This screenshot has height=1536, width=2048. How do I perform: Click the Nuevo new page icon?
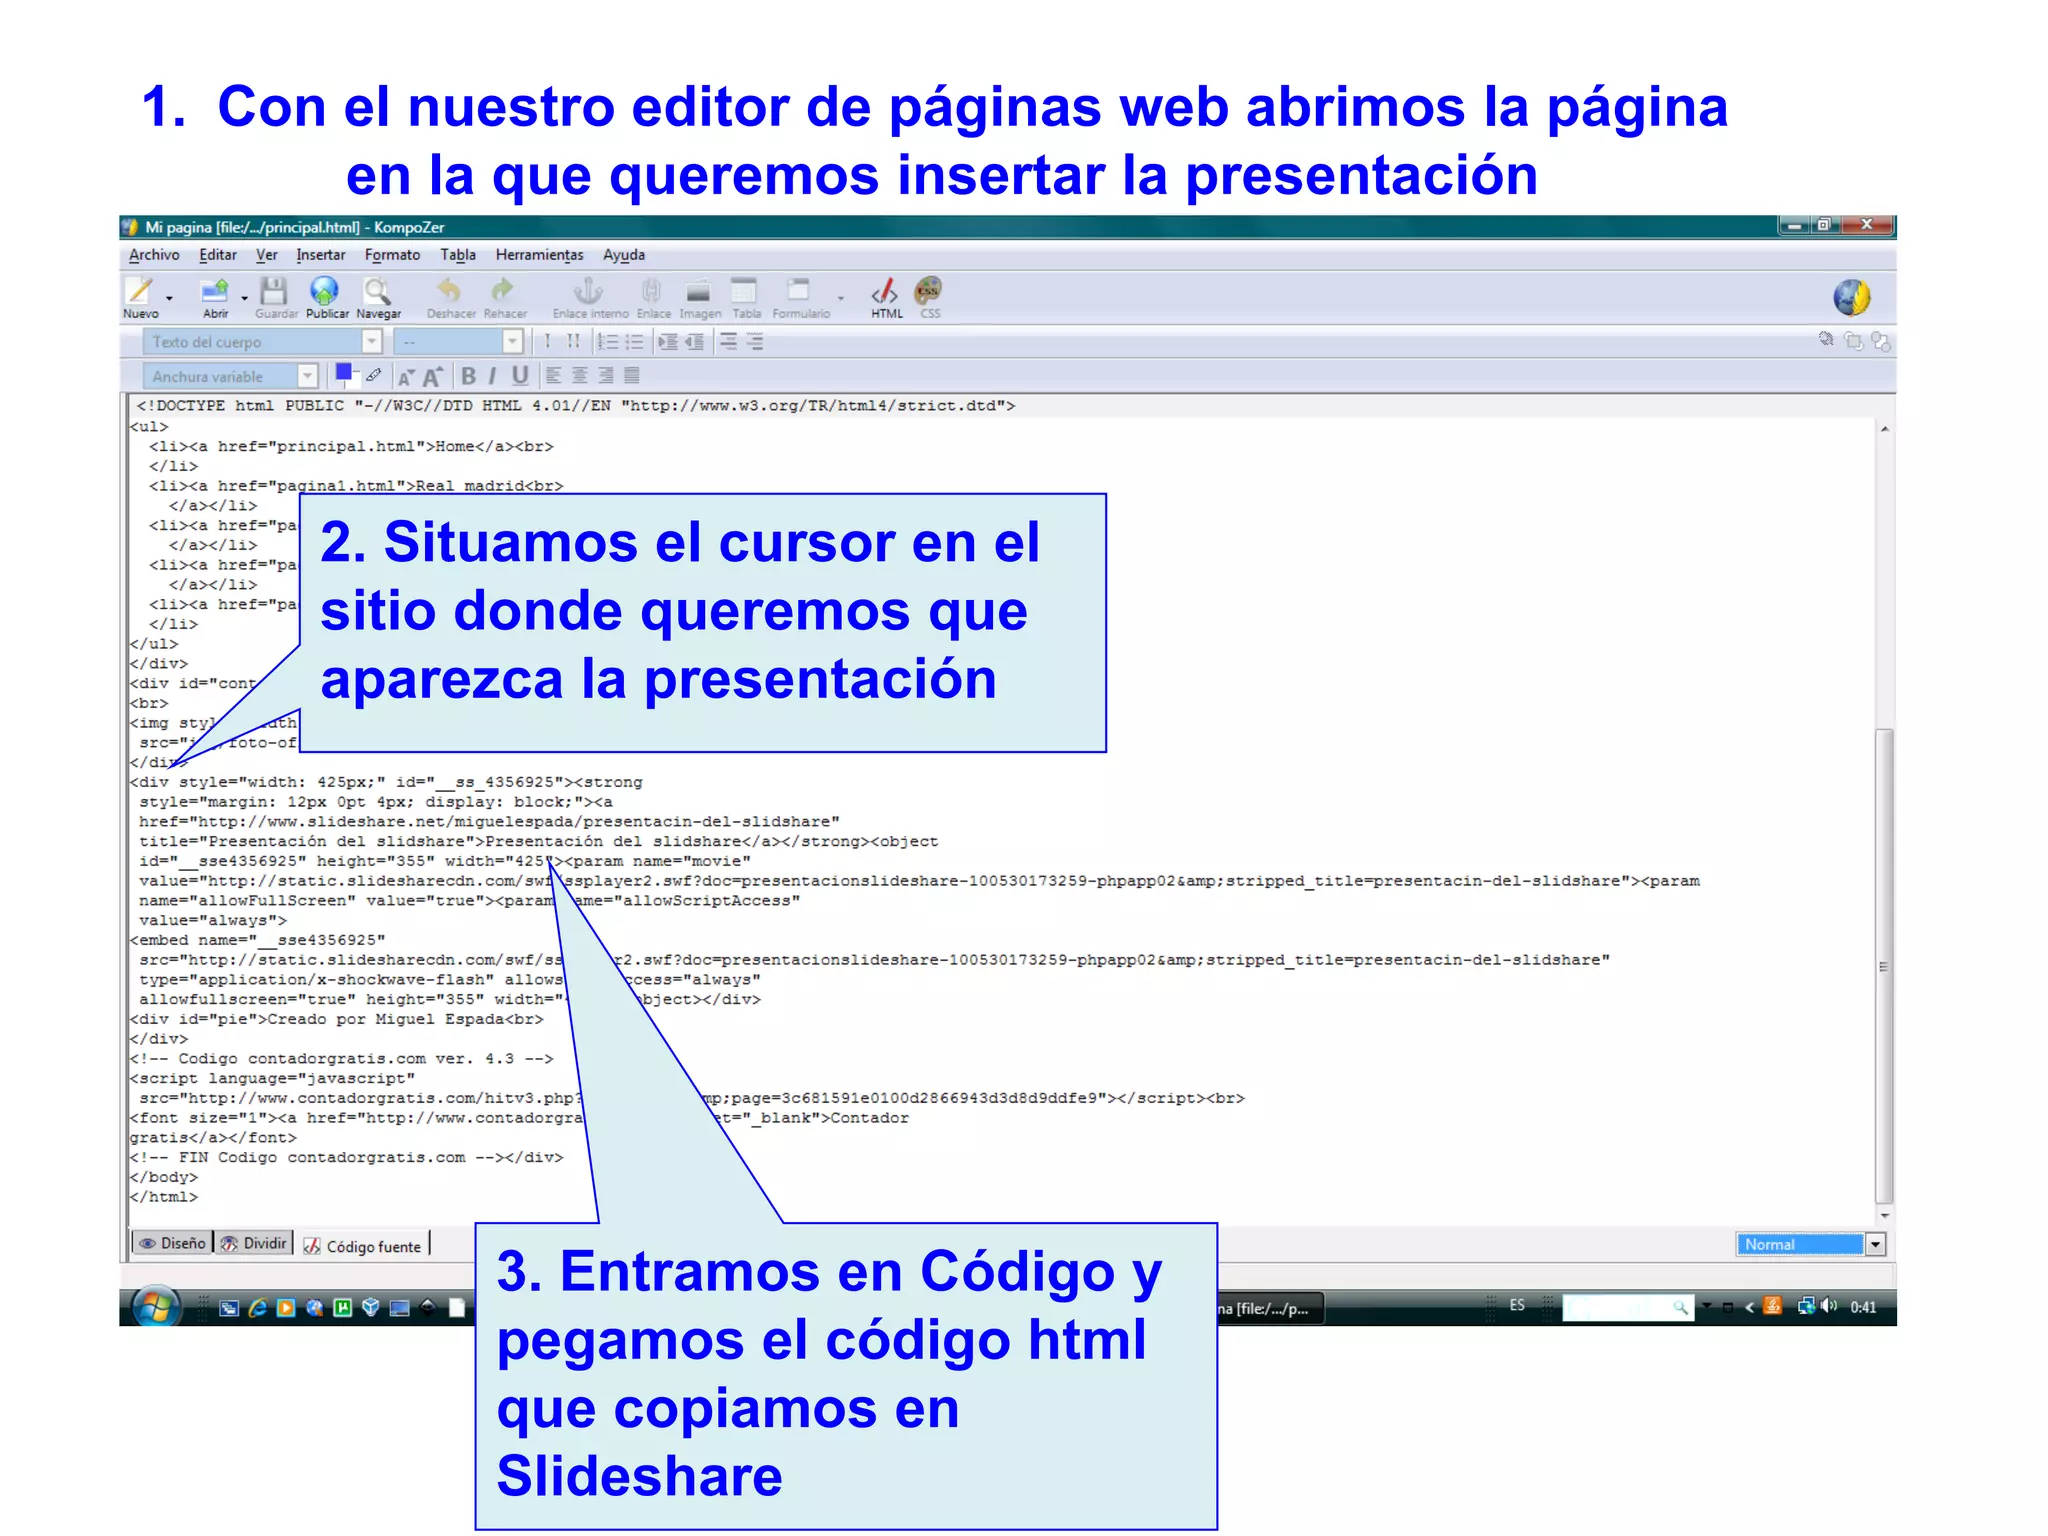click(x=140, y=291)
